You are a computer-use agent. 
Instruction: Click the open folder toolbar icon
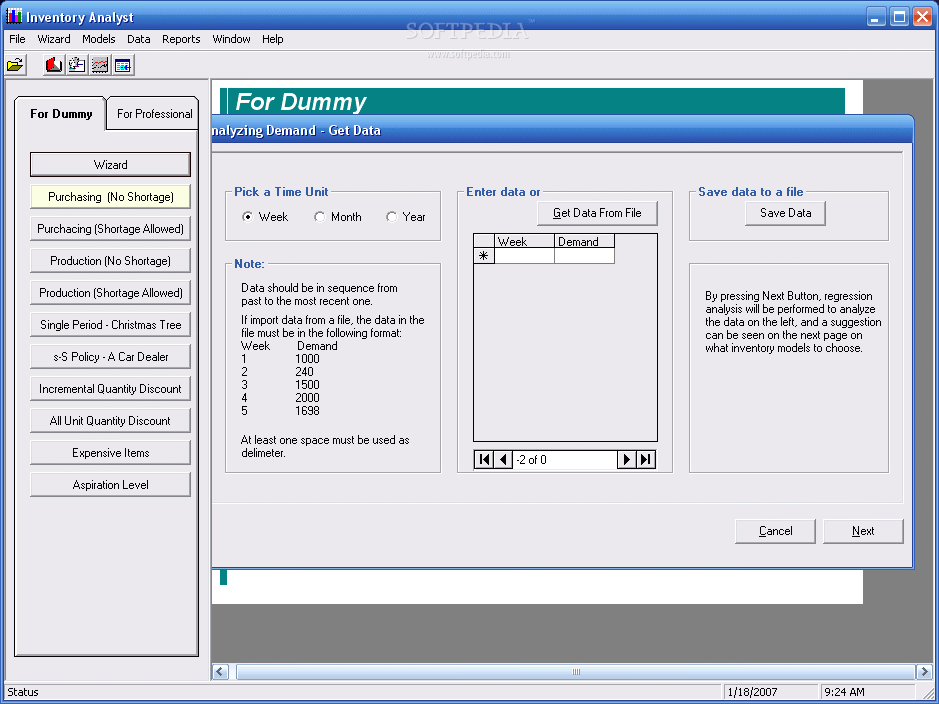coord(16,65)
